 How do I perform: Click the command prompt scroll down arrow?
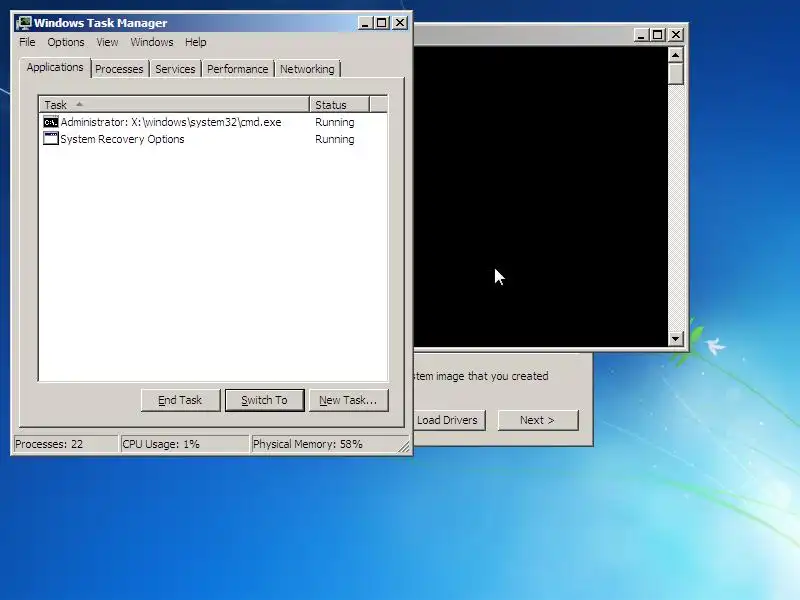click(676, 338)
